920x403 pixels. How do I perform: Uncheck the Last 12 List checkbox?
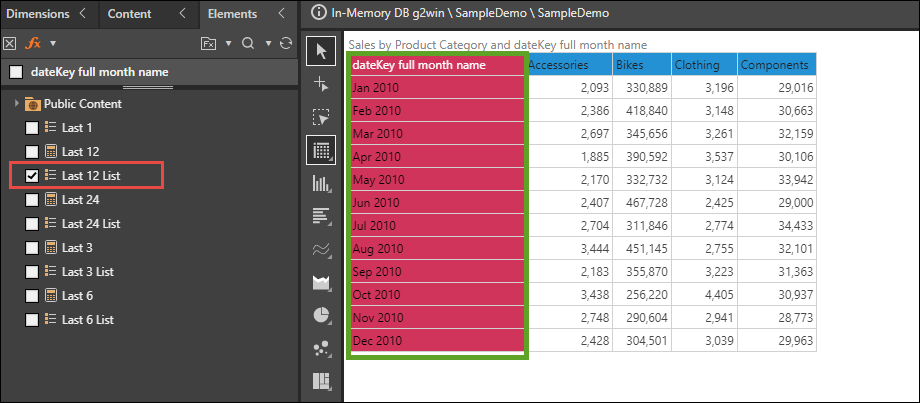coord(32,176)
